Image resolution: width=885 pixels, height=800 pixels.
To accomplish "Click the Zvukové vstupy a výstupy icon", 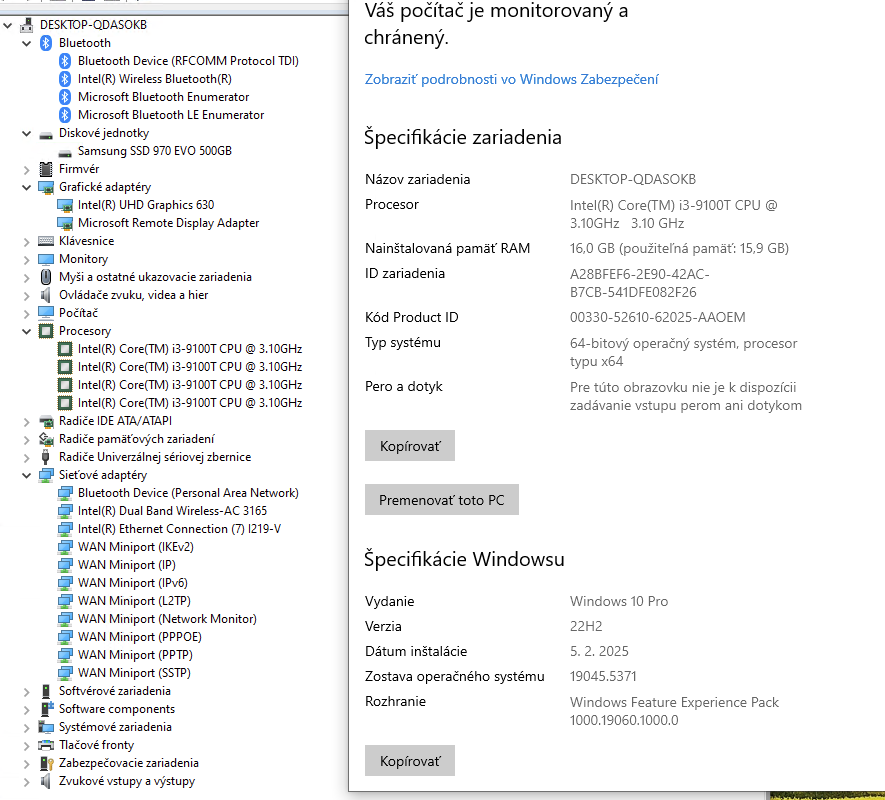I will pos(46,781).
